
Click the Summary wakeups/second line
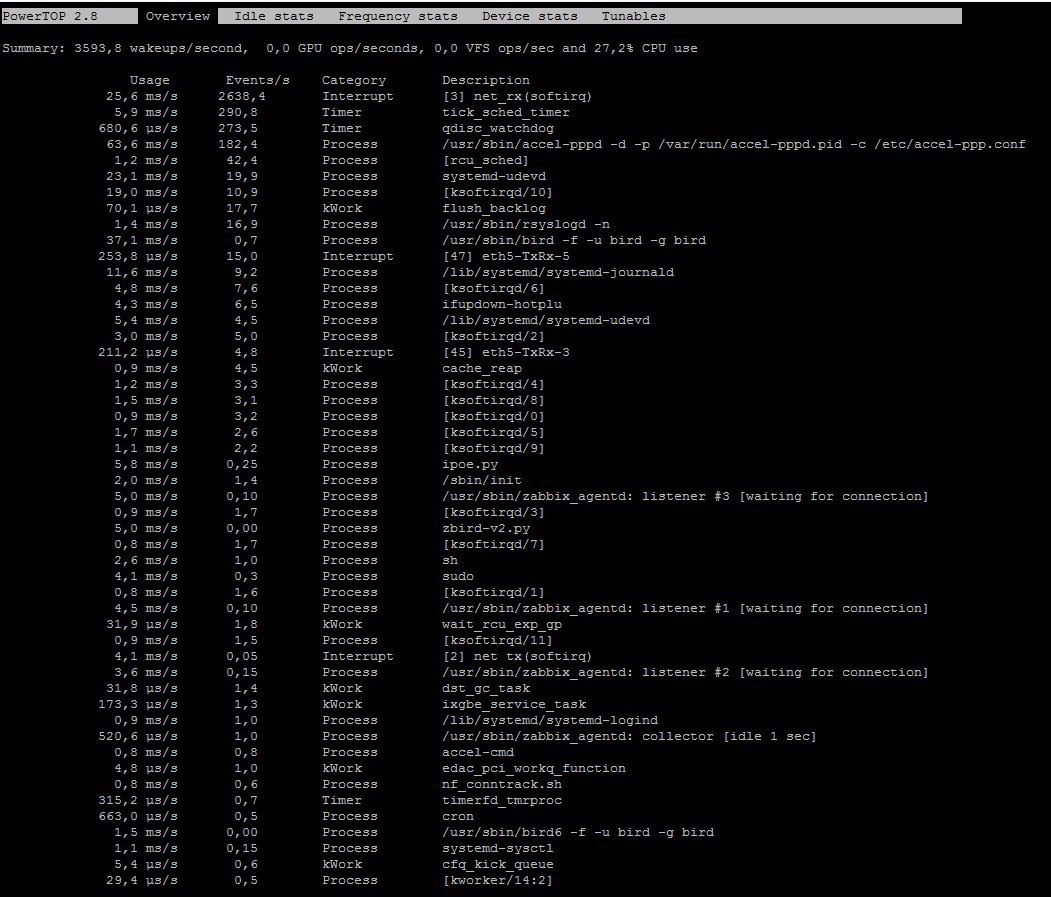(x=350, y=48)
